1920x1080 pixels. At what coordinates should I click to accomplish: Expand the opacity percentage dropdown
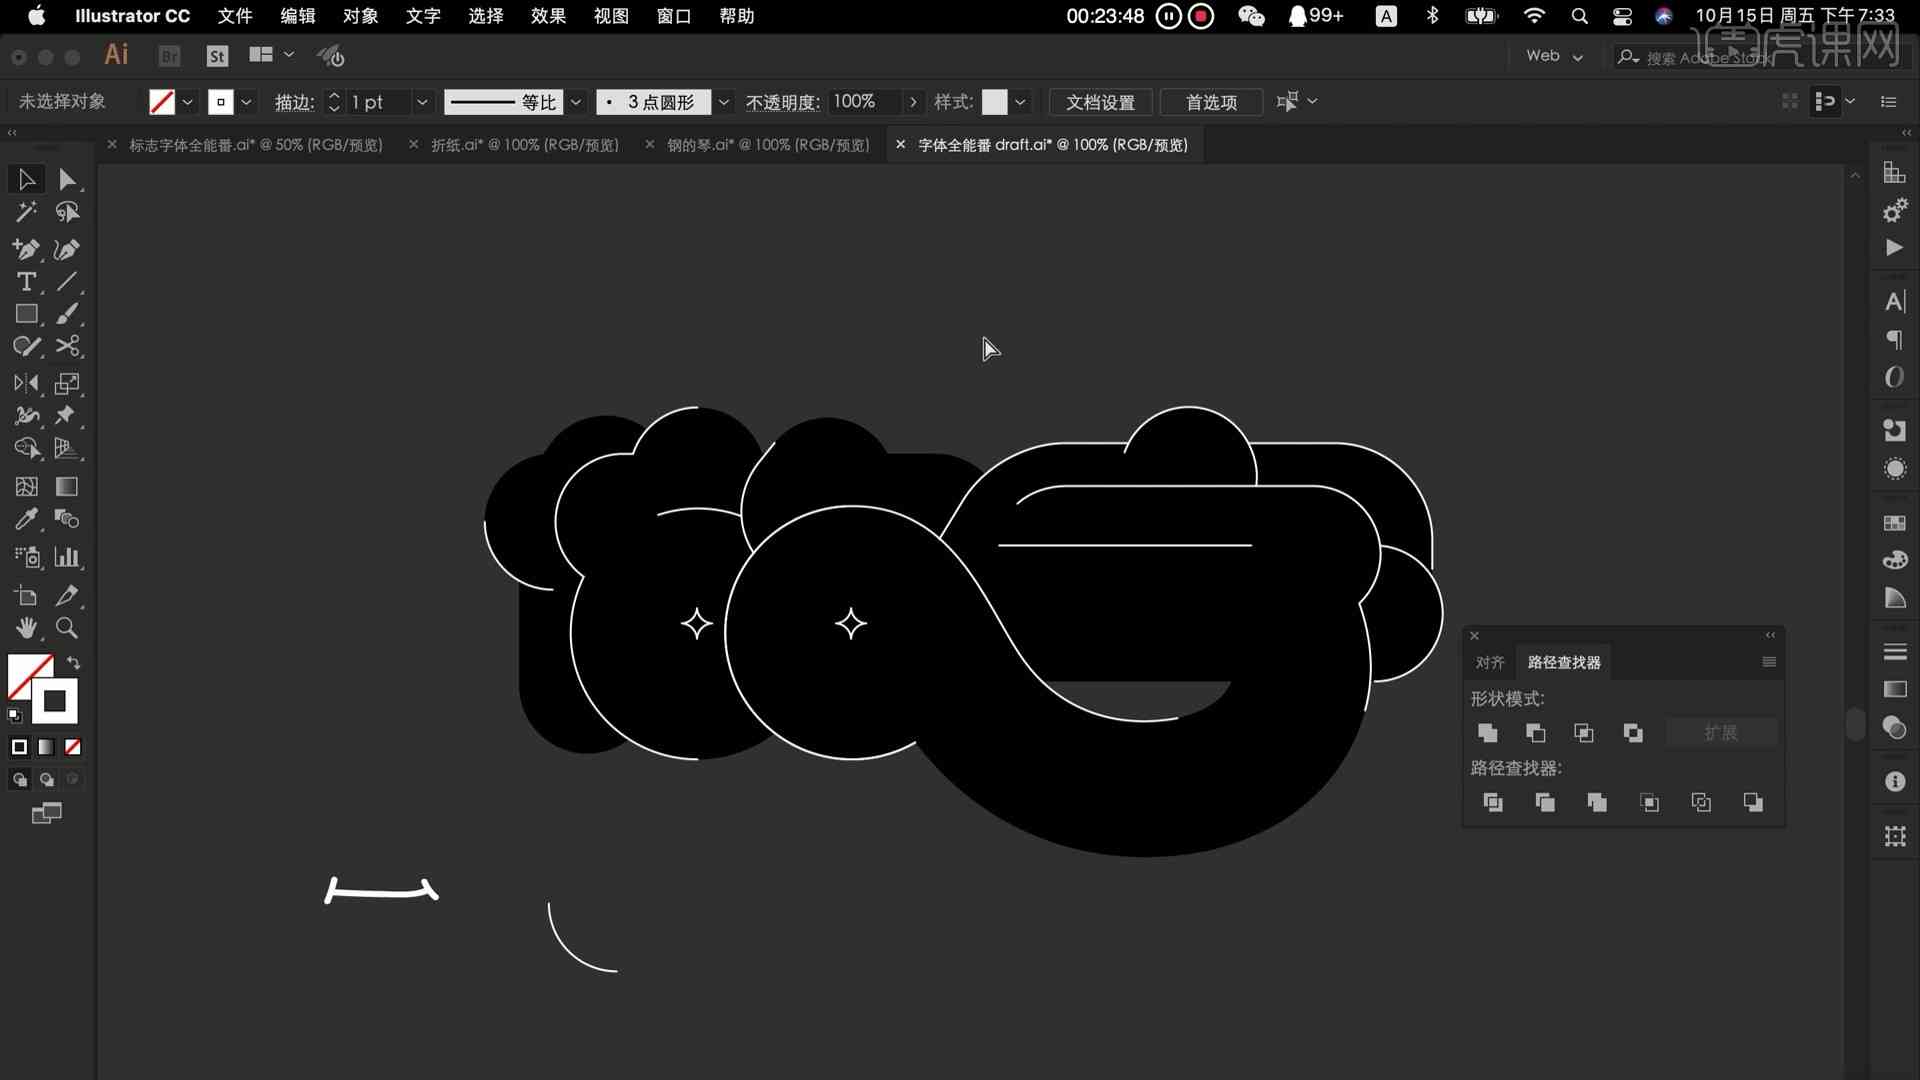point(913,102)
